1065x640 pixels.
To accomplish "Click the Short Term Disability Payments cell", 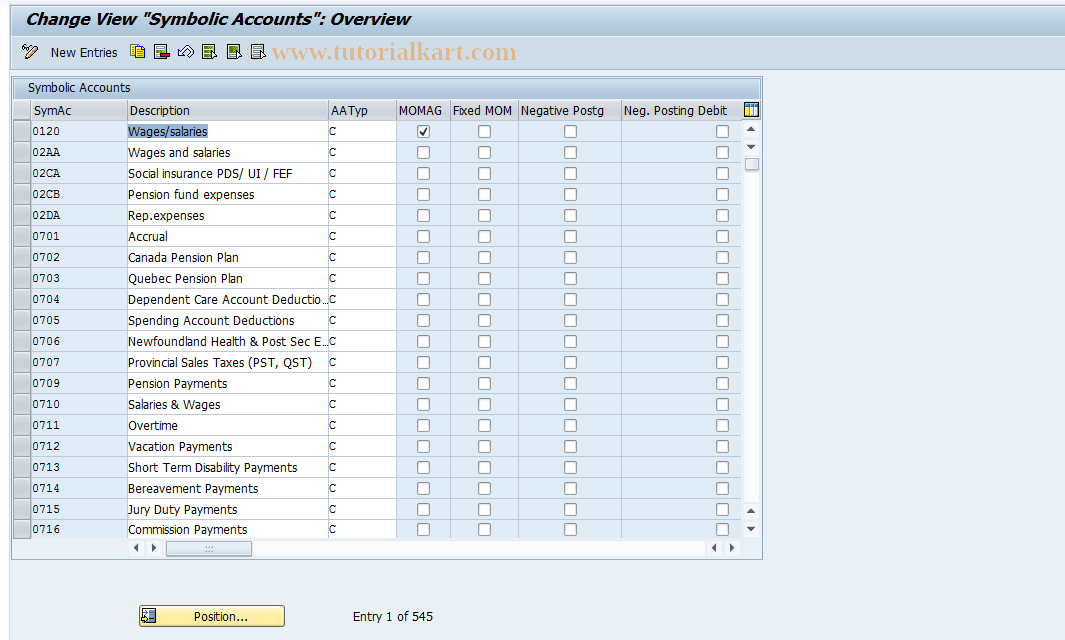I will tap(228, 467).
